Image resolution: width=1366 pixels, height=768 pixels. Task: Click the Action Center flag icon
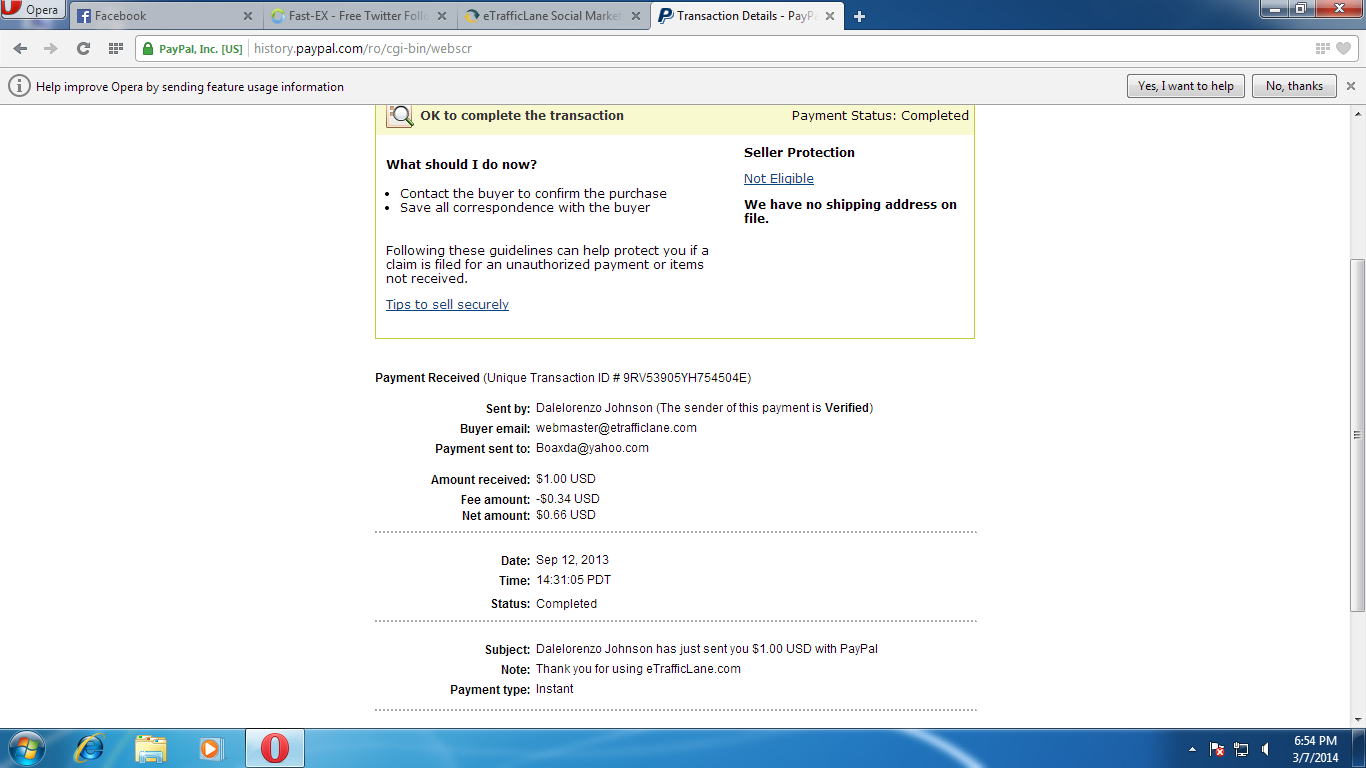1217,749
